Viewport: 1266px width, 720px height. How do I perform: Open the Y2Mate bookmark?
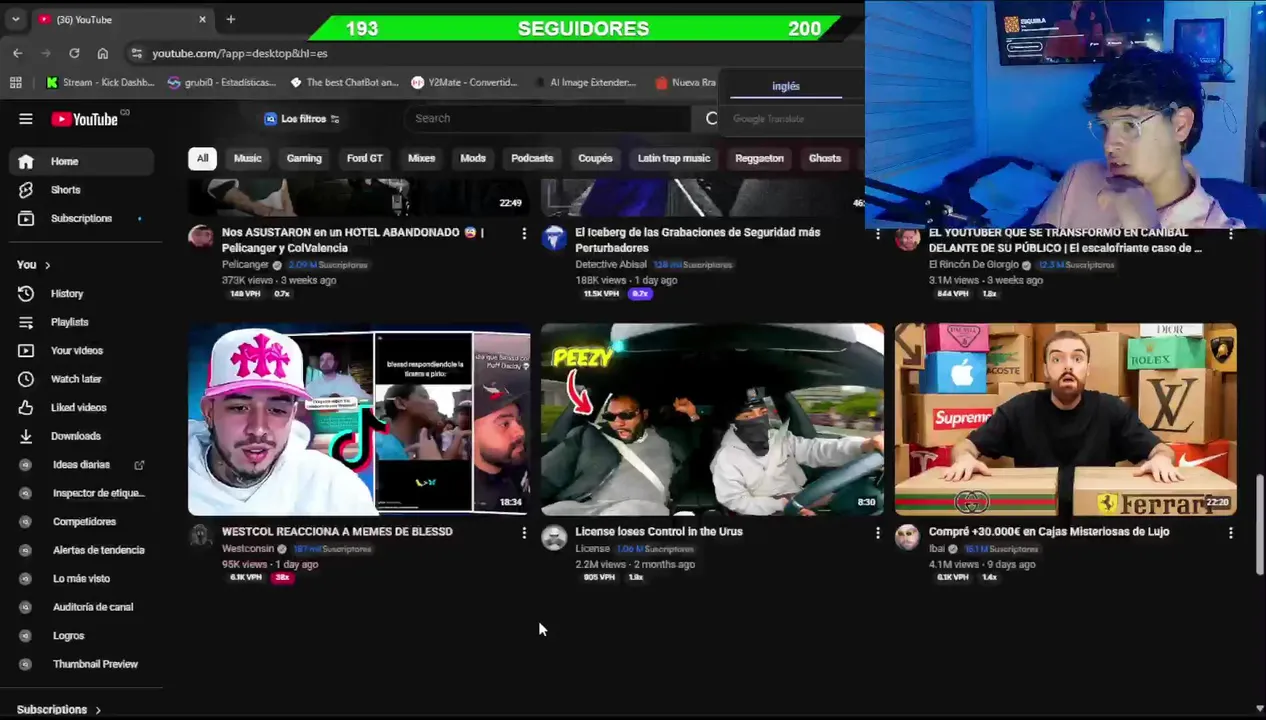[x=464, y=82]
